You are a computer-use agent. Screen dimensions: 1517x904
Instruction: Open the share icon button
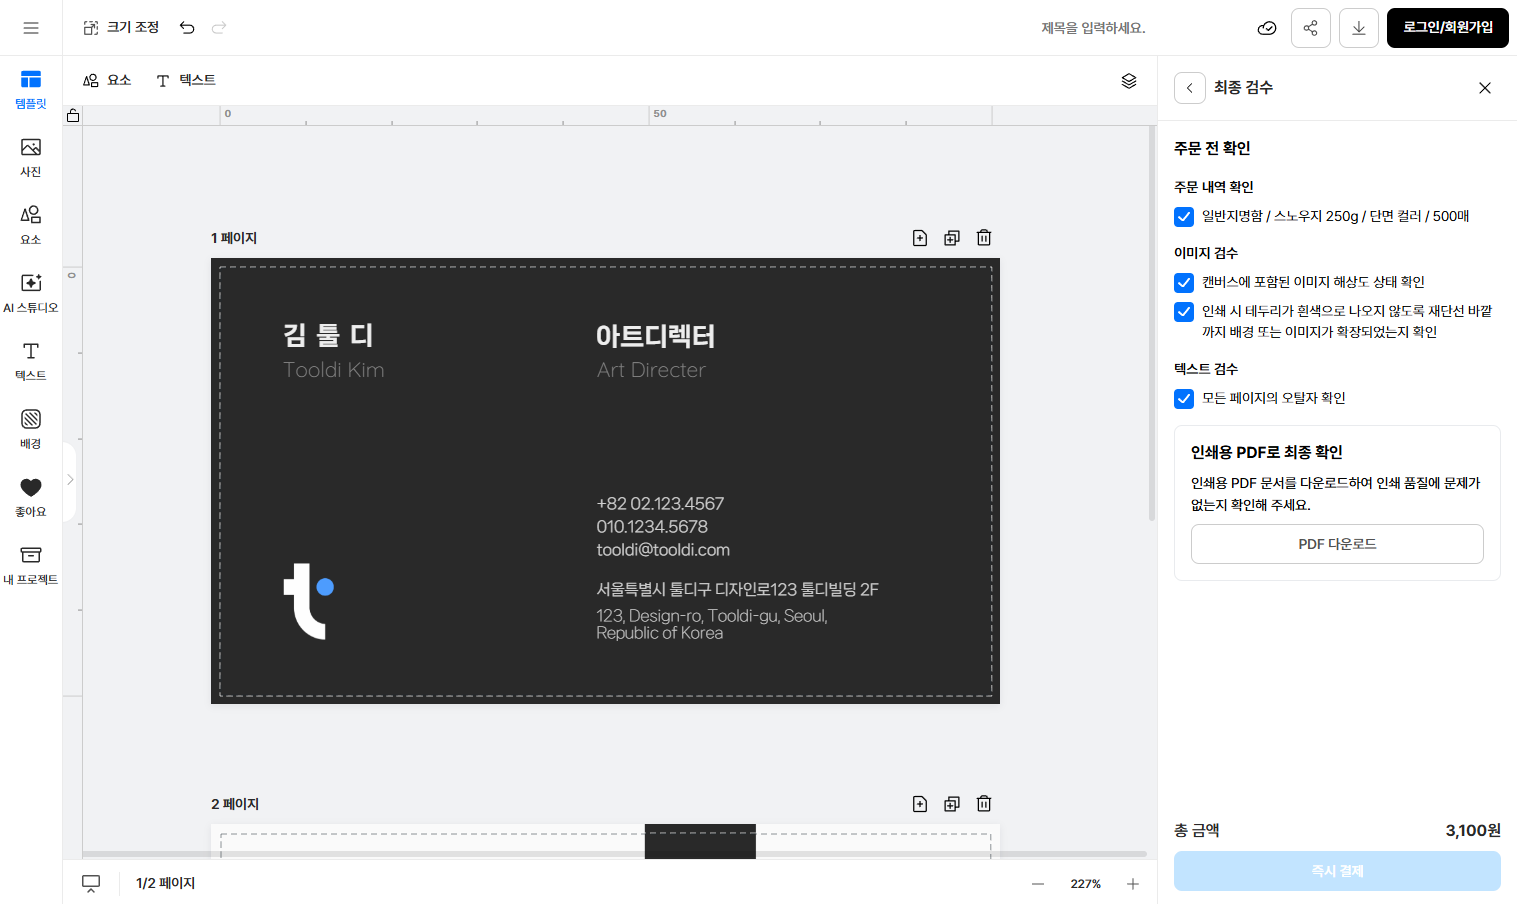click(1310, 28)
